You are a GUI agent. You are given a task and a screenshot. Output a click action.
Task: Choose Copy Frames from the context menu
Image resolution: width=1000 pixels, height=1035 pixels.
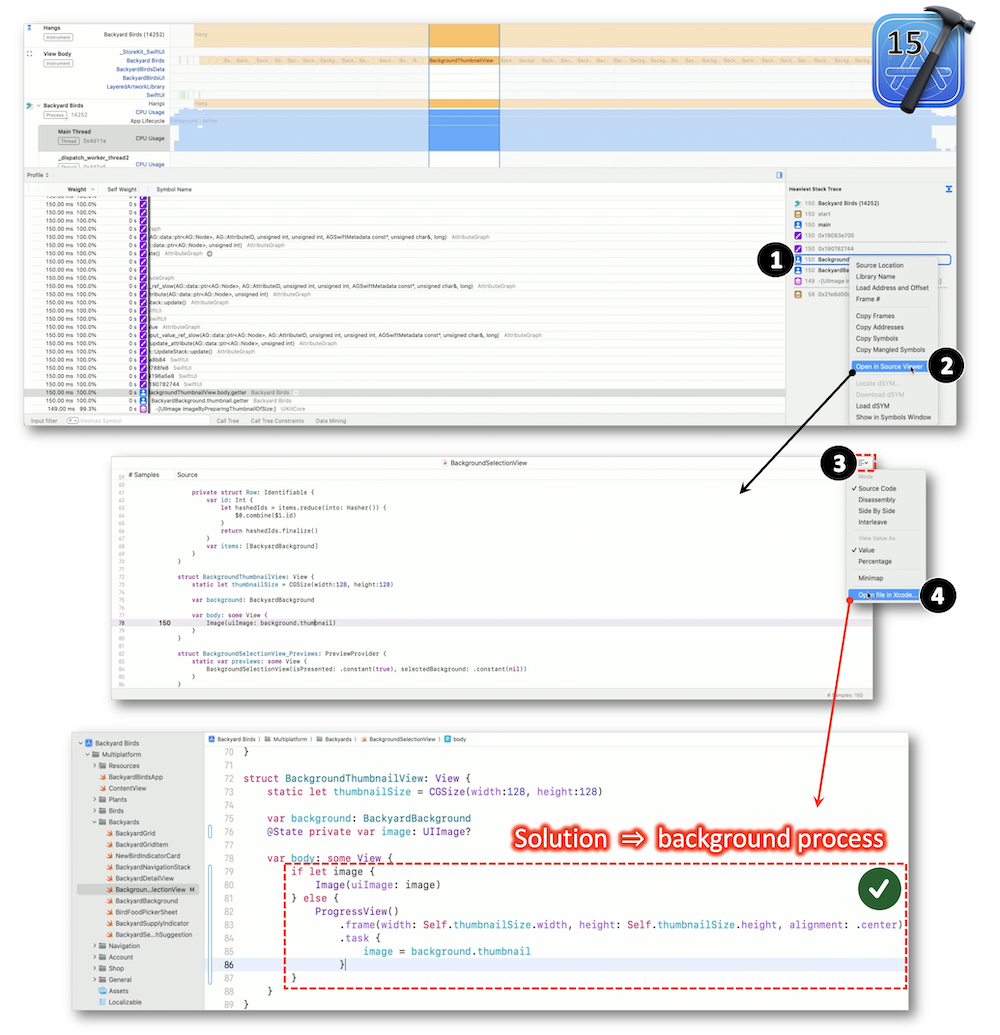tap(875, 316)
